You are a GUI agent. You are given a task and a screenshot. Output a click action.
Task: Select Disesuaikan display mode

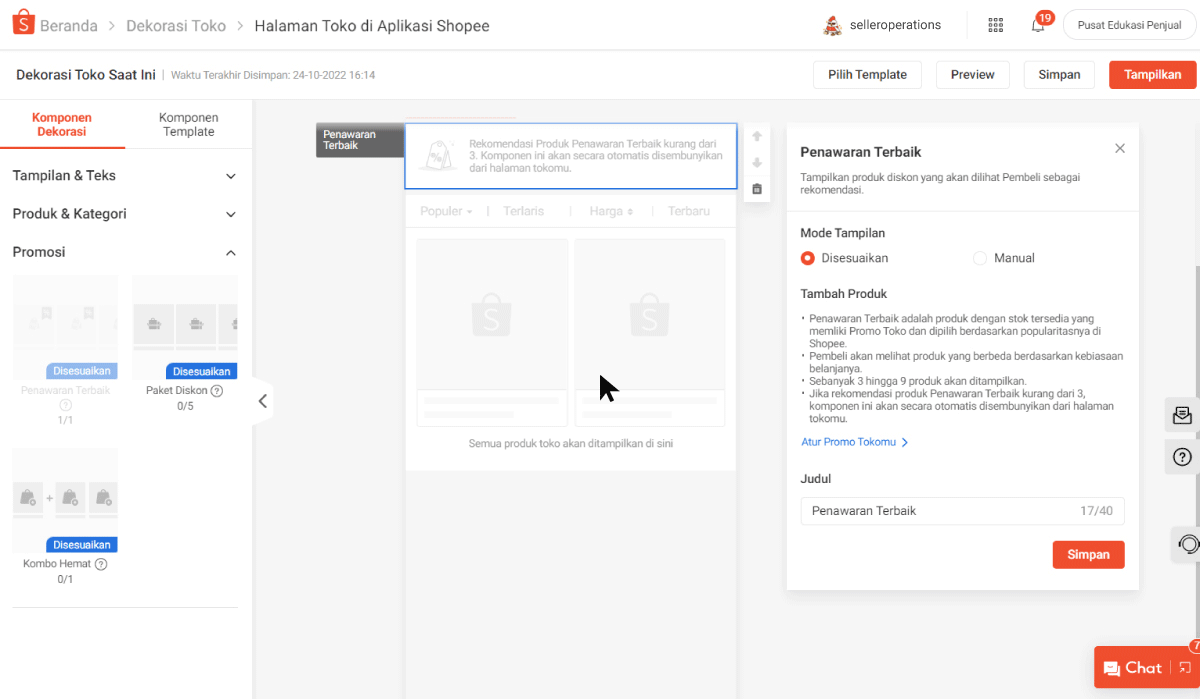(808, 258)
